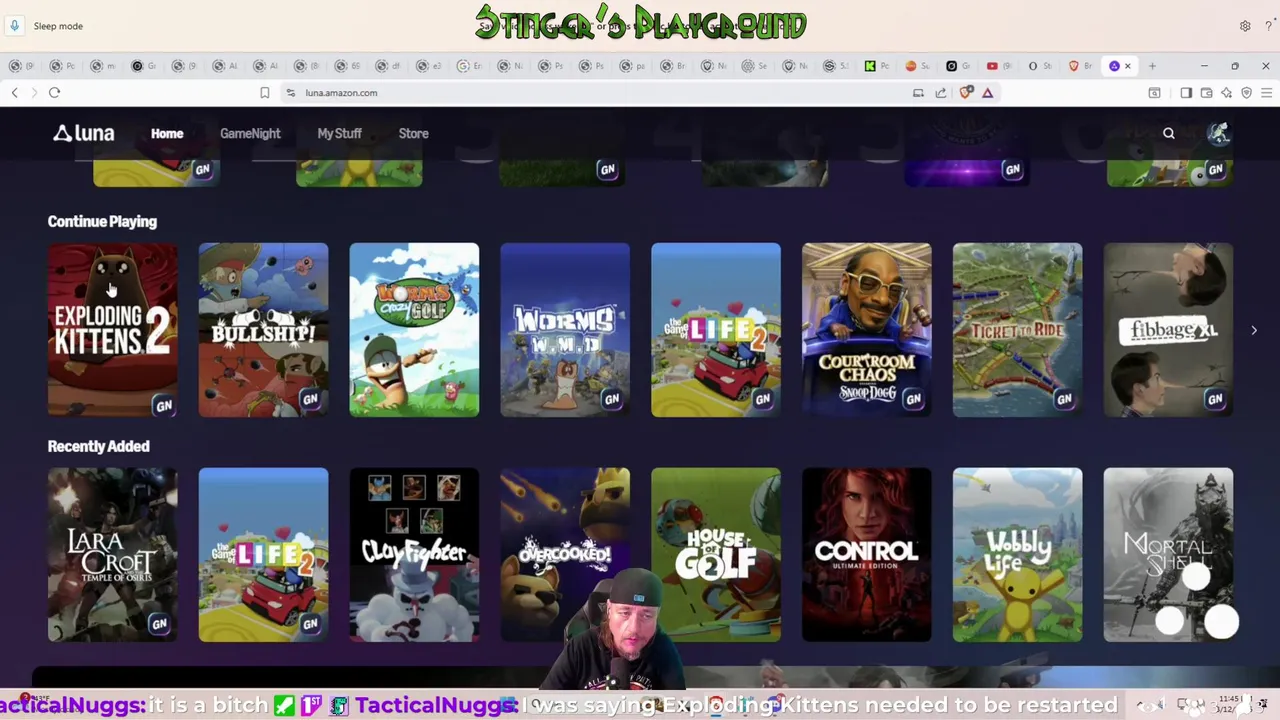
Task: Open settings gear at top right
Action: tap(1245, 26)
